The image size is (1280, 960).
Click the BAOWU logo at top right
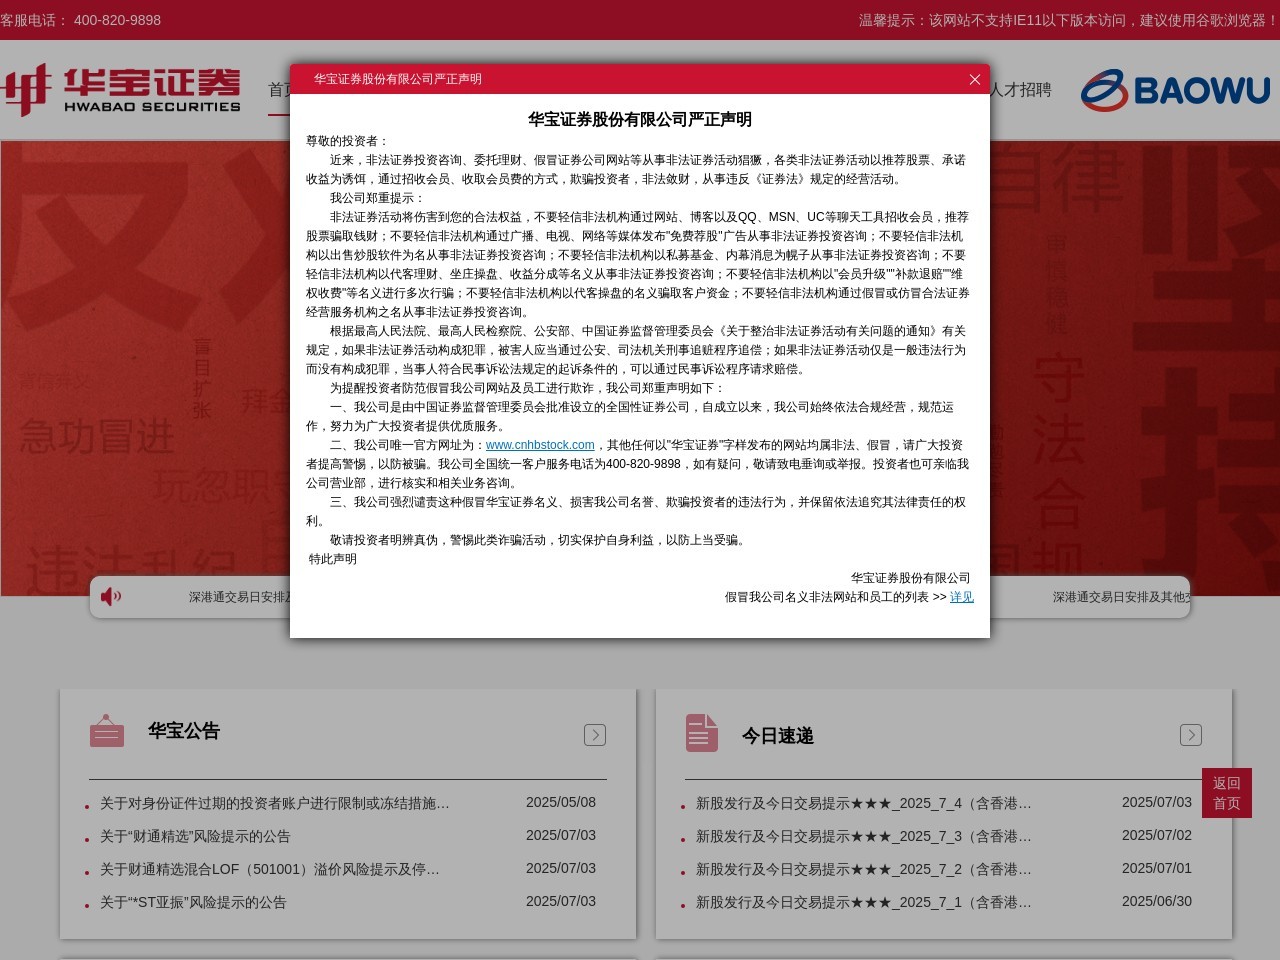(1176, 89)
